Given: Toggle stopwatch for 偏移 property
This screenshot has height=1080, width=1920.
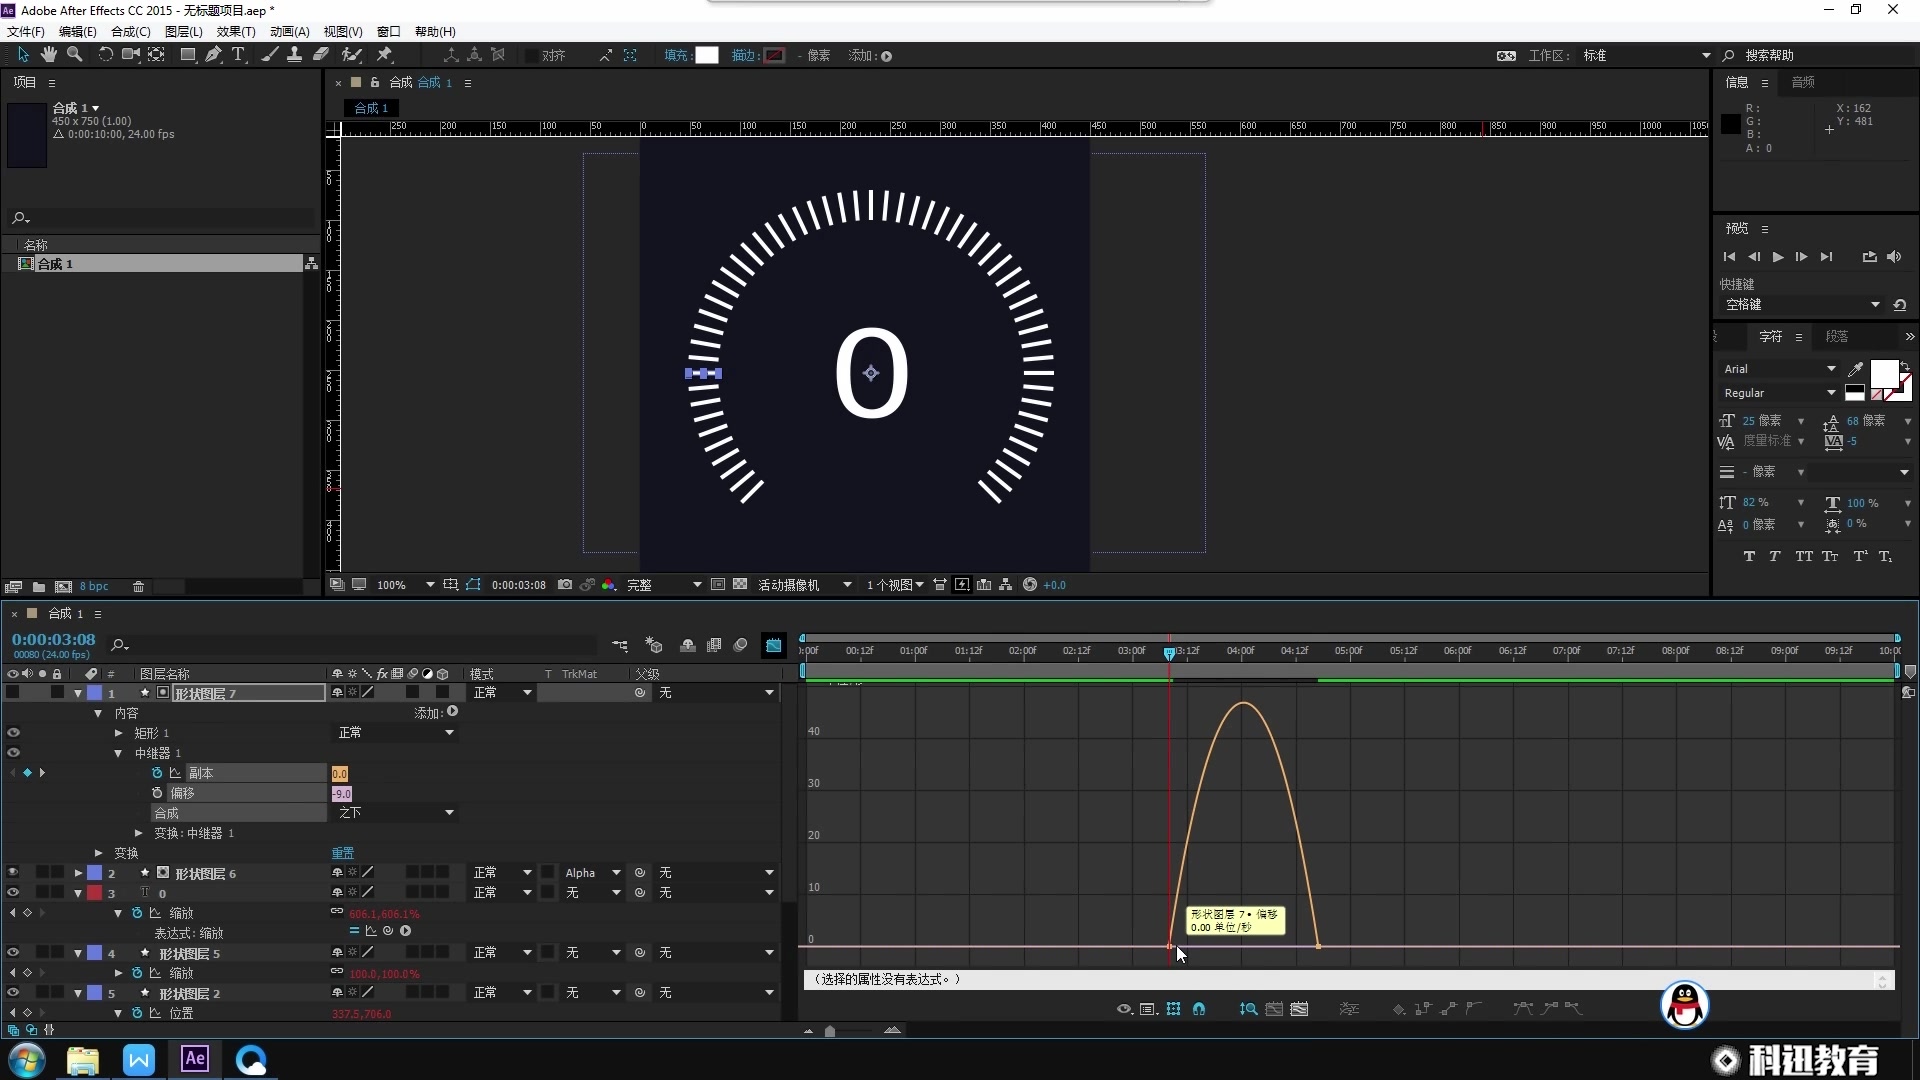Looking at the screenshot, I should [157, 793].
